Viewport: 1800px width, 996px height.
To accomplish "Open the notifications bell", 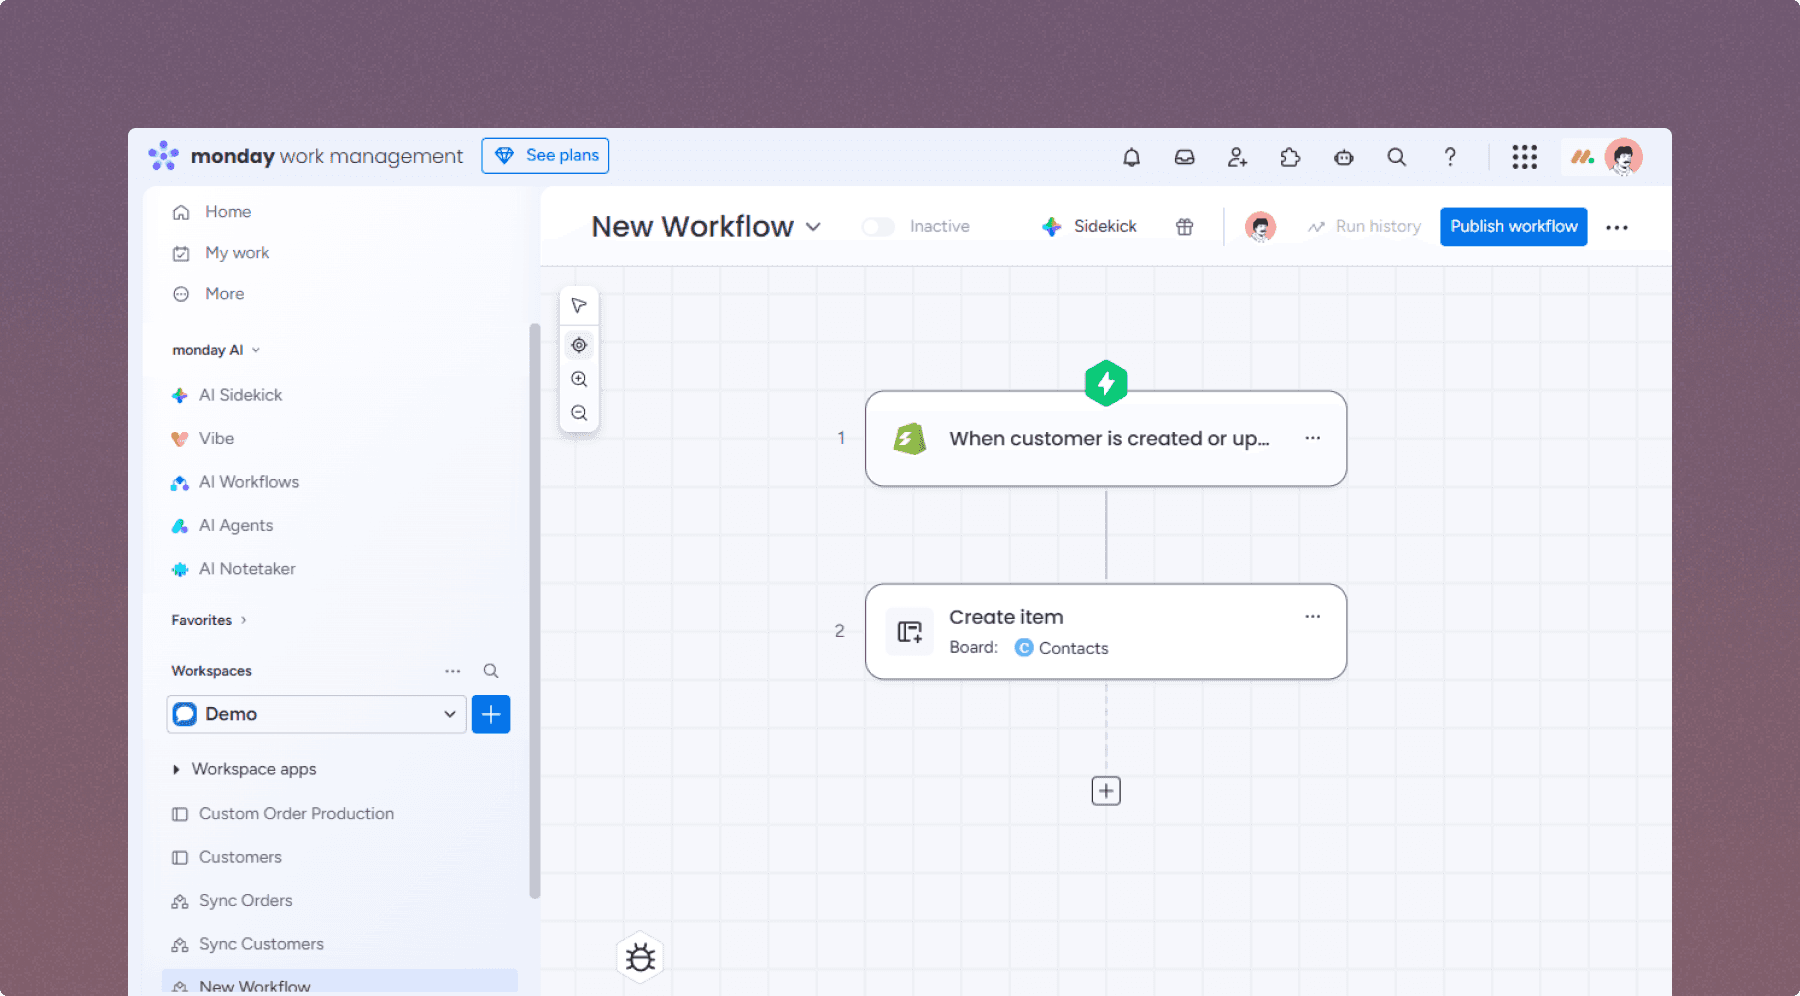I will point(1131,157).
